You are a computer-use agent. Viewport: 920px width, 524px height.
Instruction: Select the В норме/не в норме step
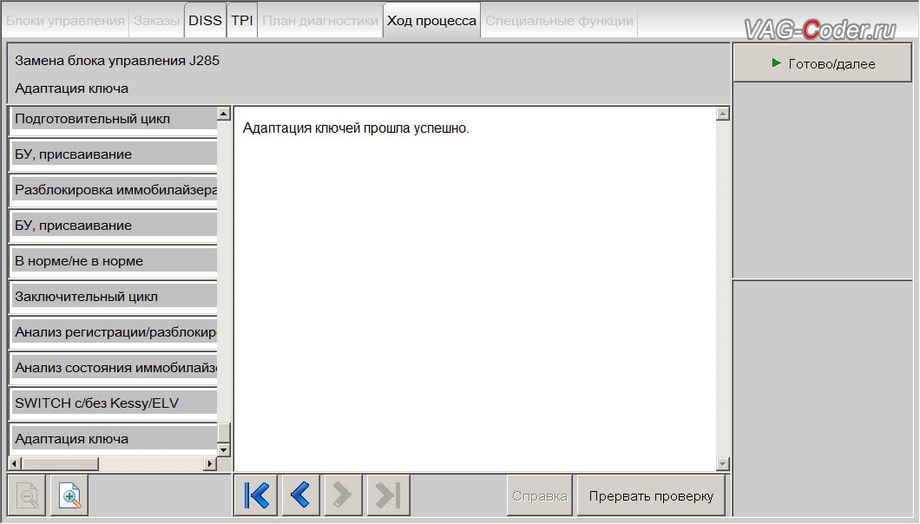(114, 261)
